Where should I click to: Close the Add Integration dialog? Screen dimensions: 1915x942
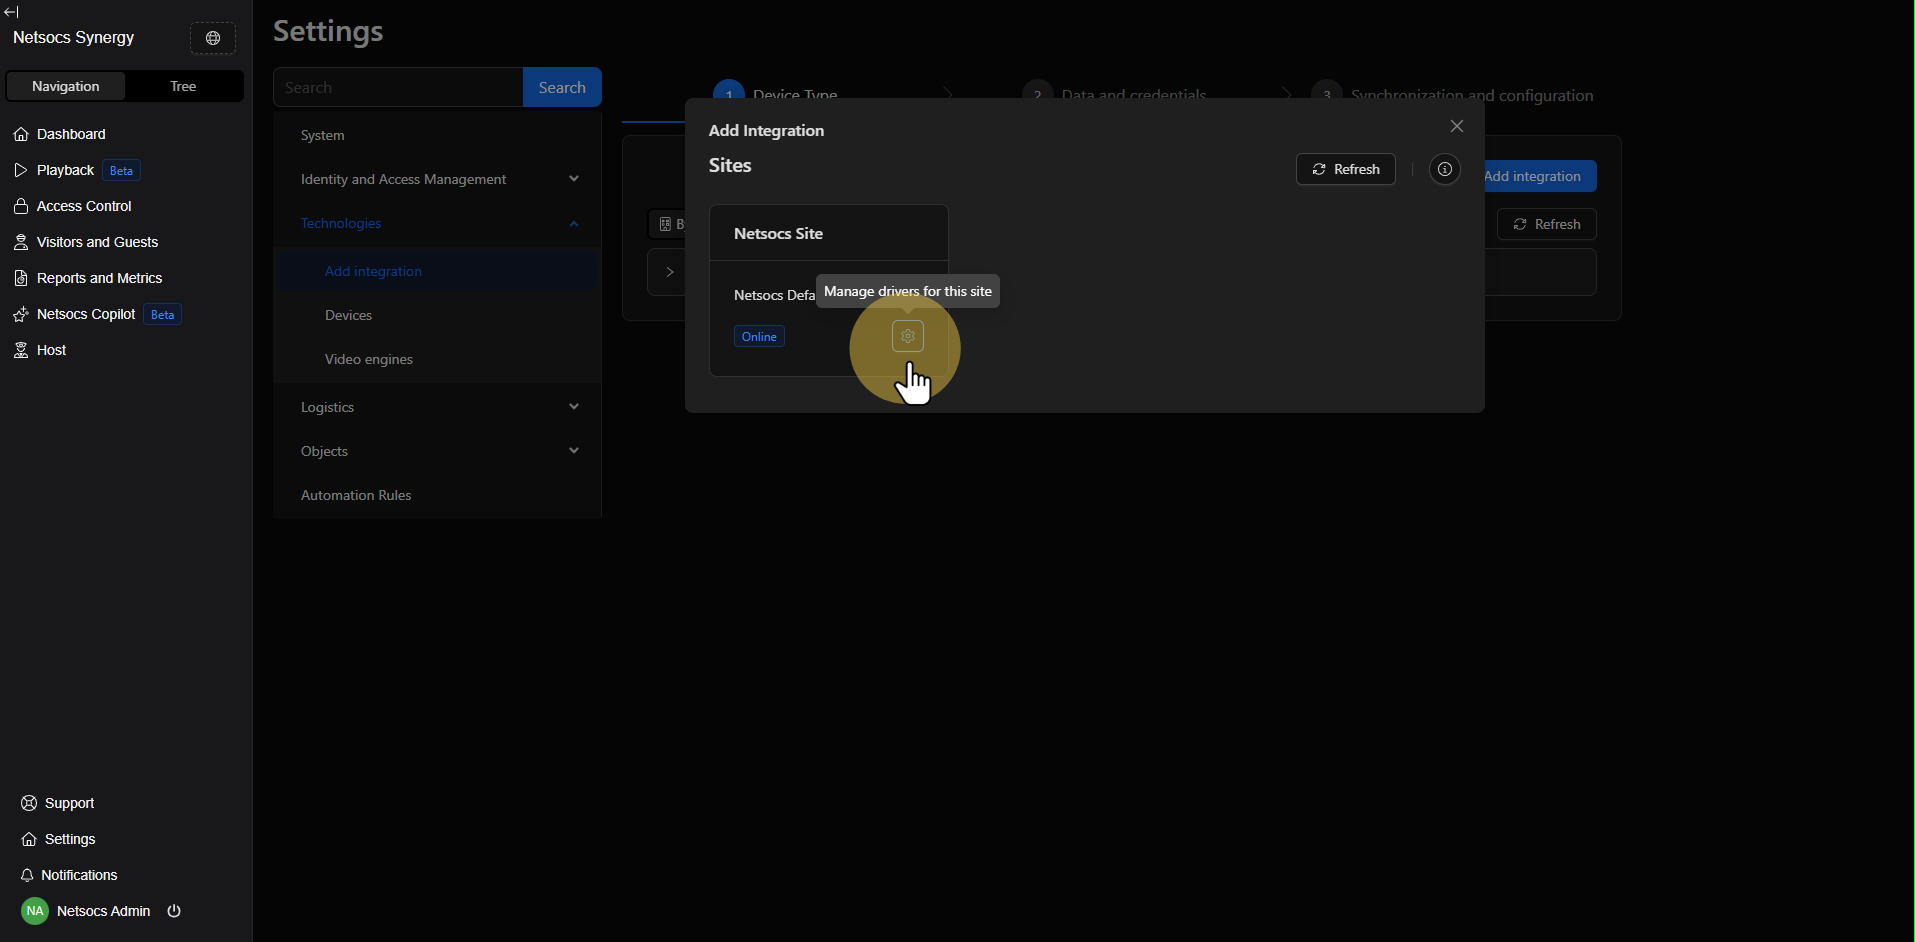pyautogui.click(x=1456, y=126)
